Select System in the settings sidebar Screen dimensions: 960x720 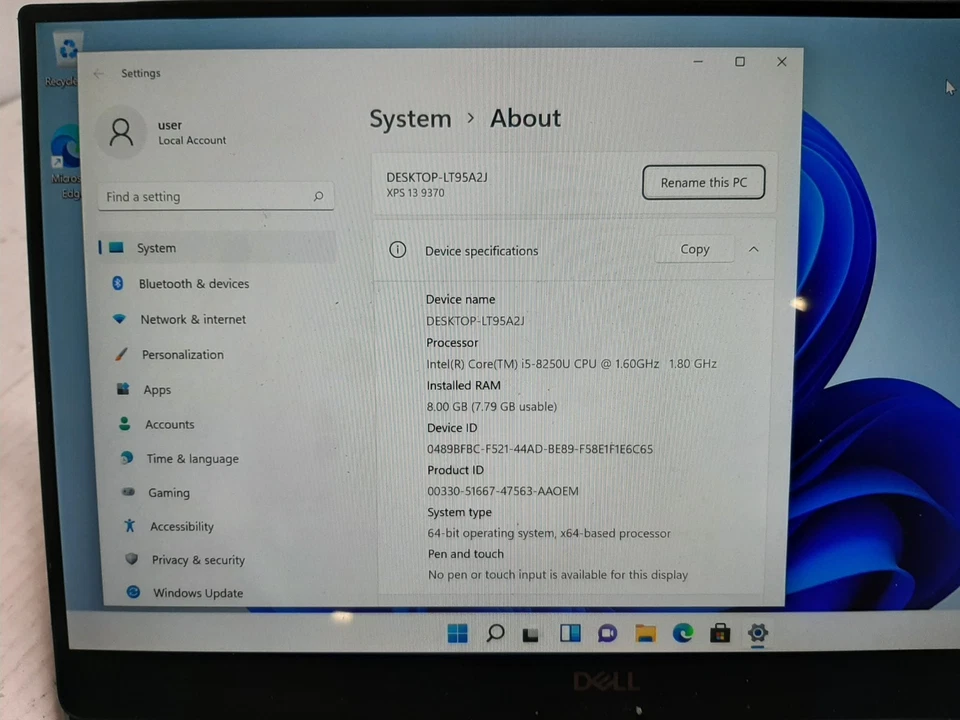coord(156,247)
